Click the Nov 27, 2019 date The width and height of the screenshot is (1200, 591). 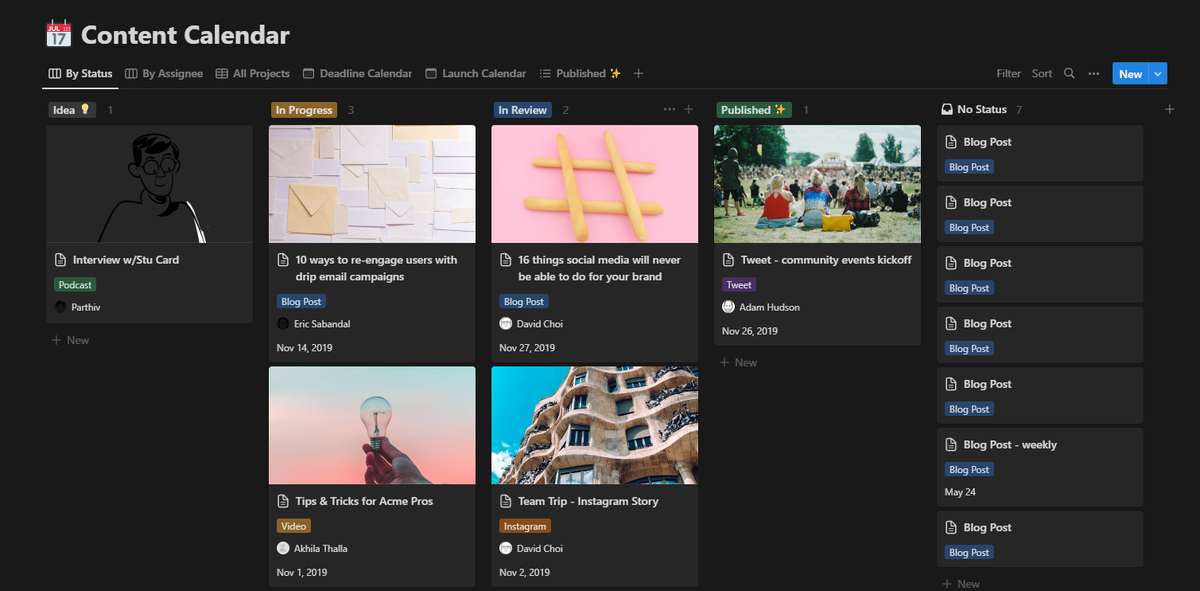(528, 348)
